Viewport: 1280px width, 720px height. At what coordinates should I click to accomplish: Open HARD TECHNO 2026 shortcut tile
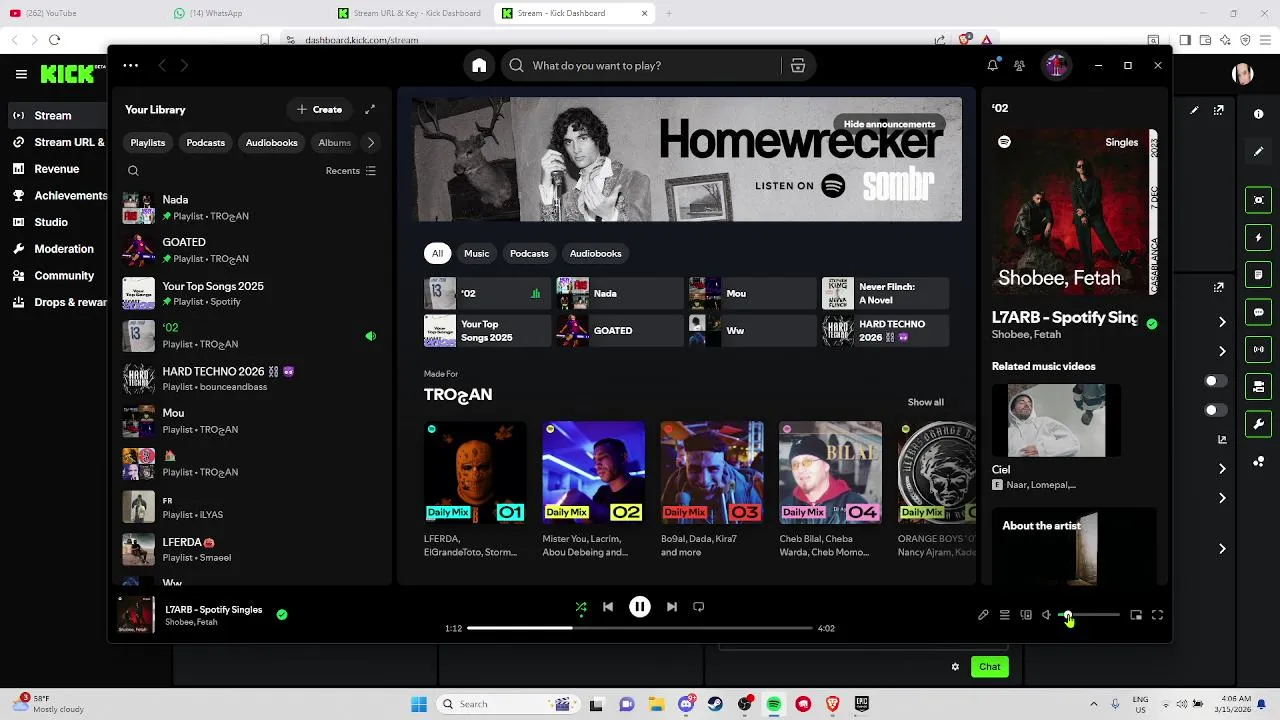(884, 331)
